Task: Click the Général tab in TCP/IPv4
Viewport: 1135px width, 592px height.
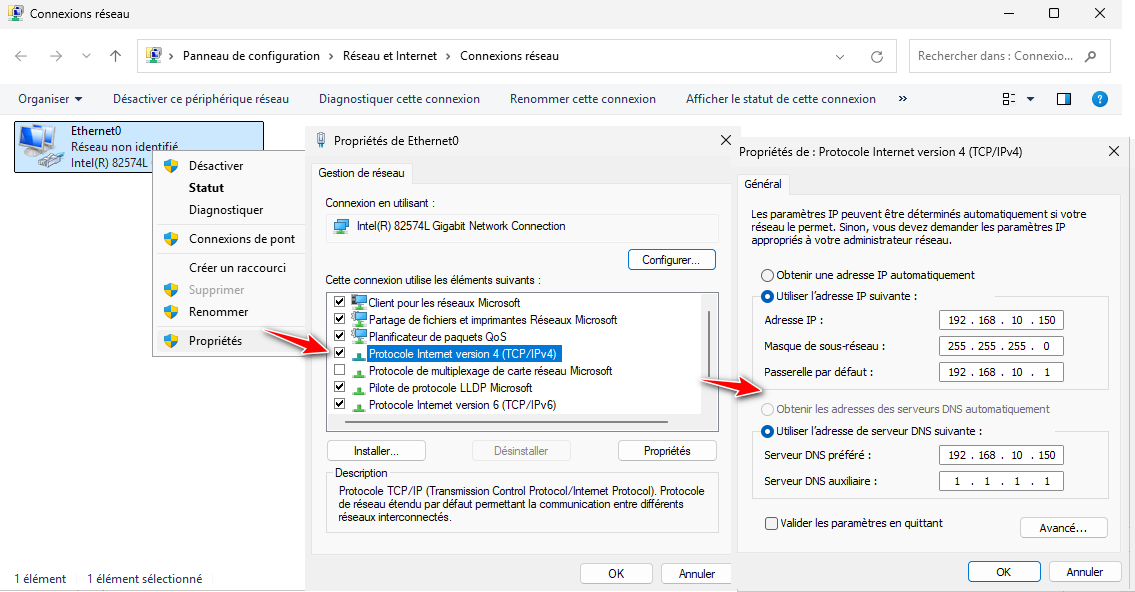Action: 763,185
